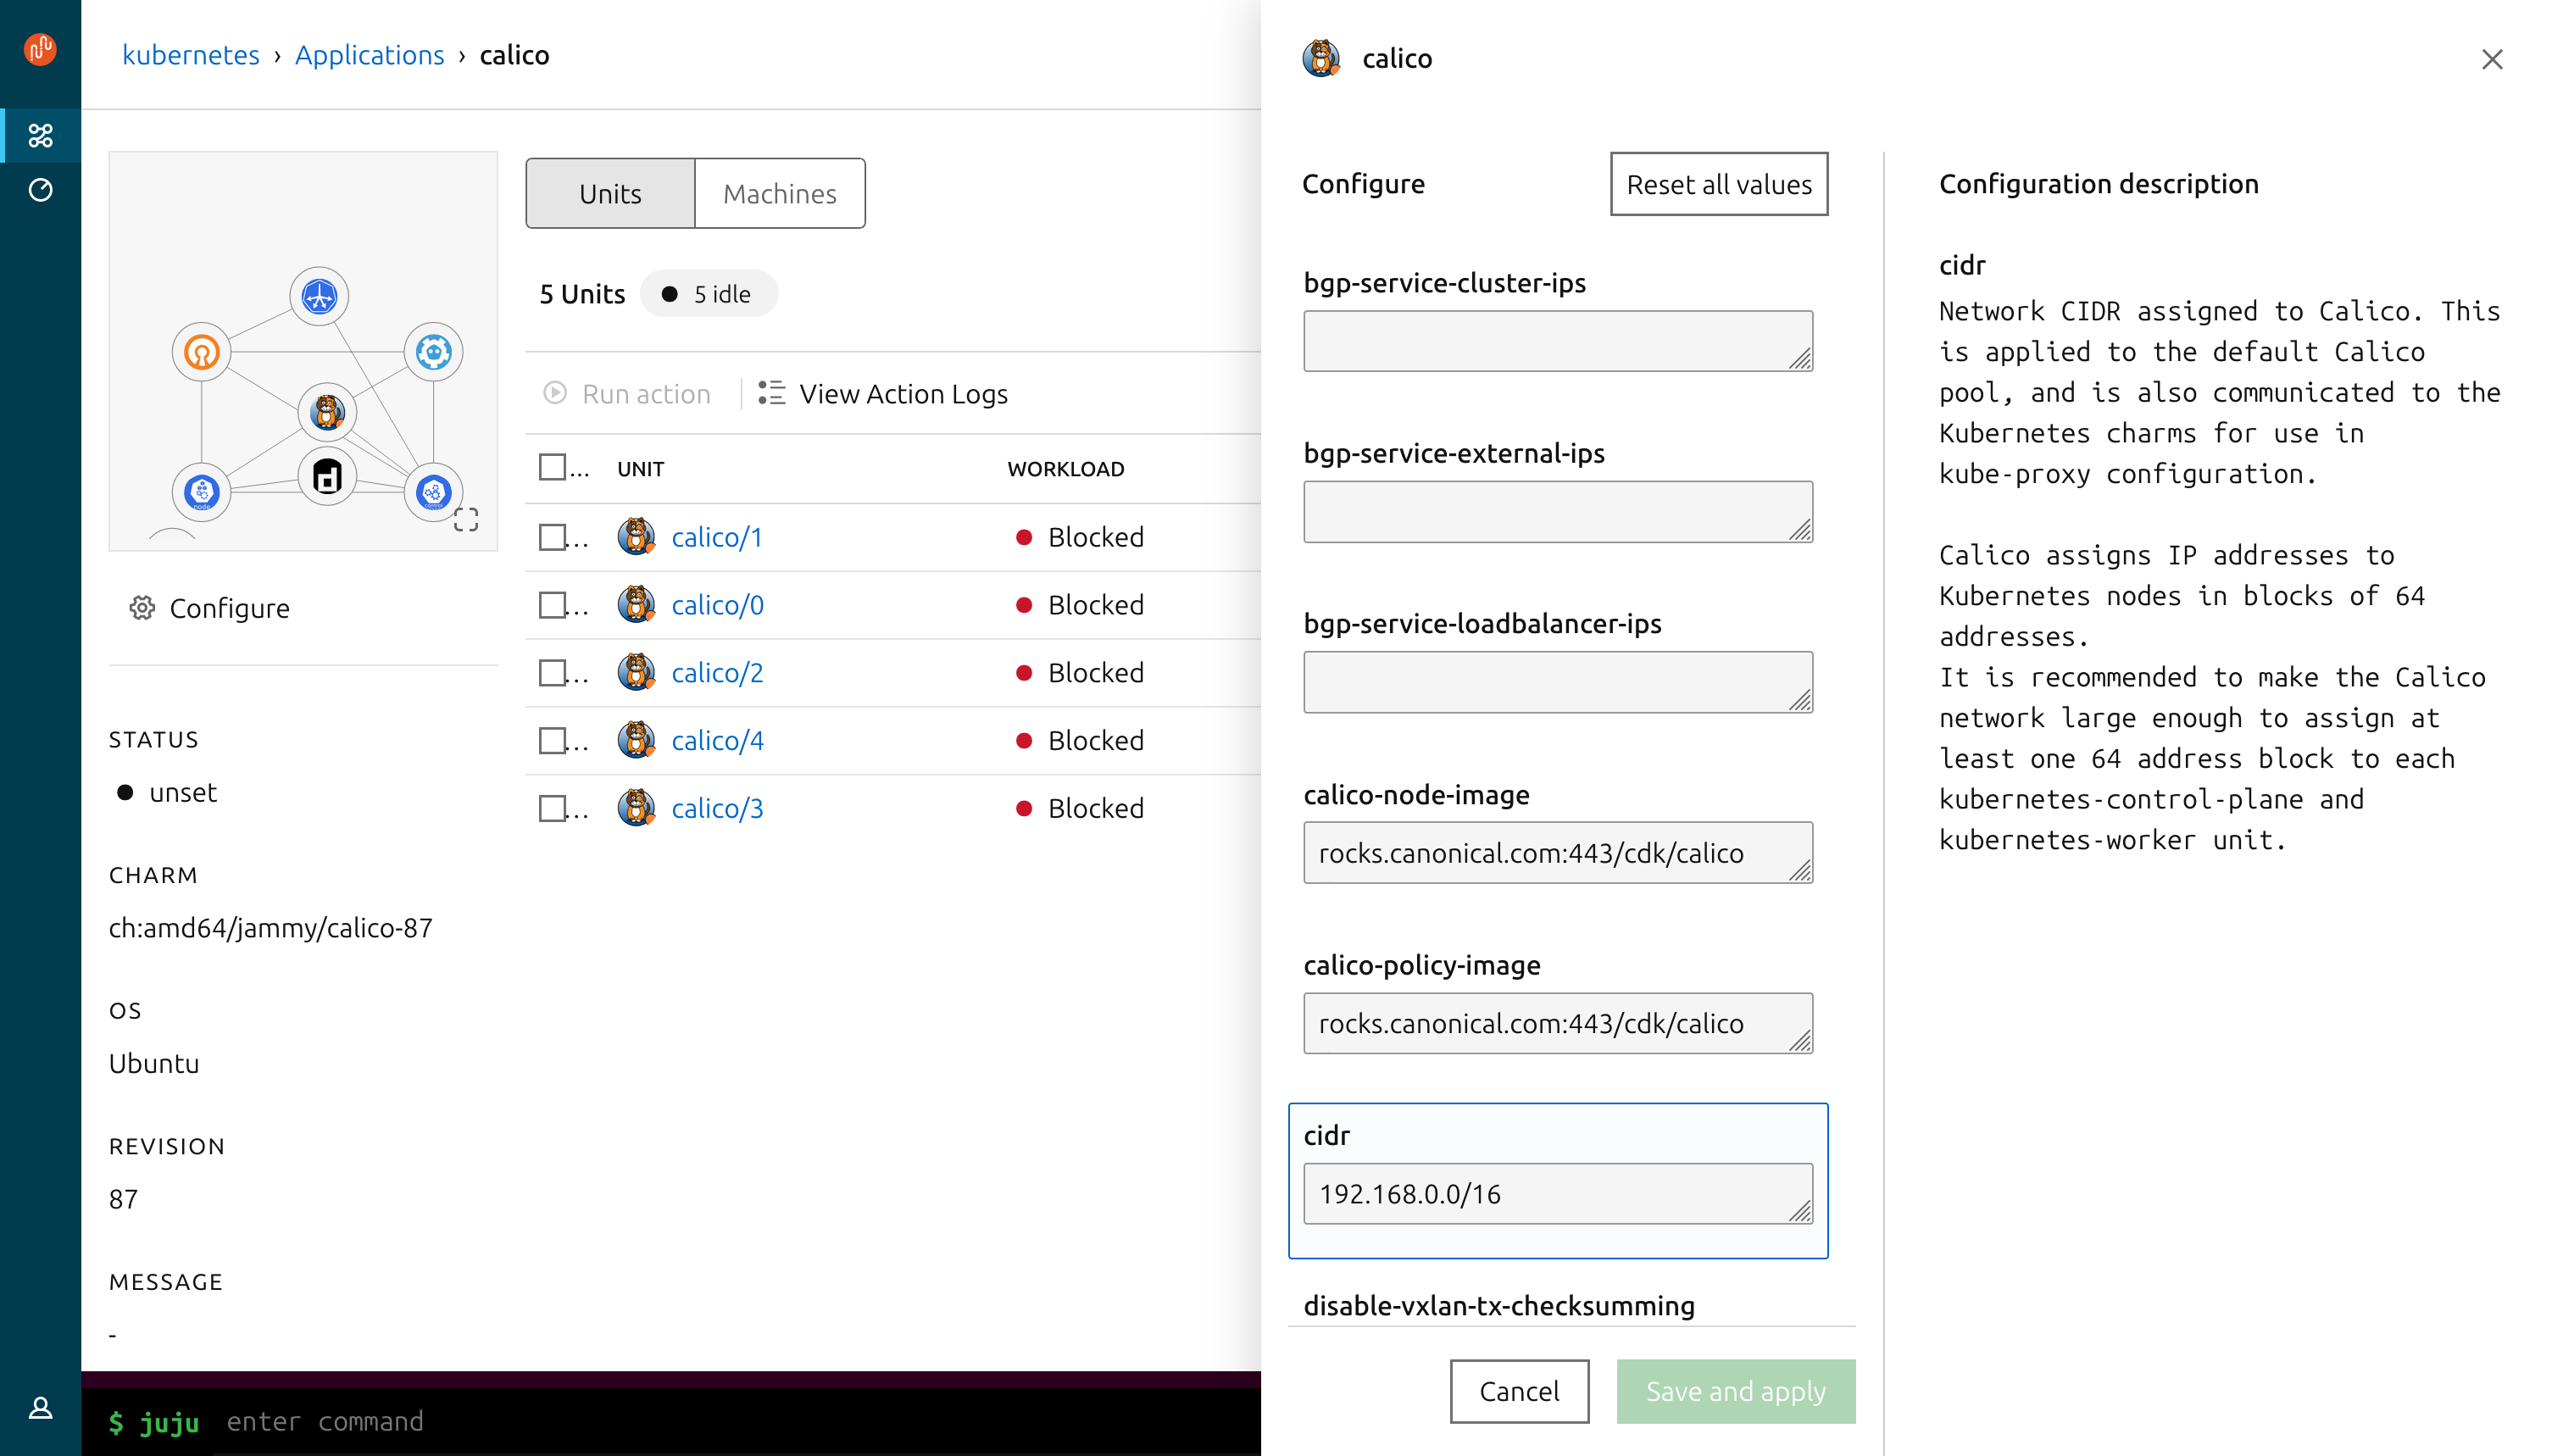Click the disable-vxlan-tx-checksumming label
The image size is (2563, 1456).
click(x=1499, y=1305)
